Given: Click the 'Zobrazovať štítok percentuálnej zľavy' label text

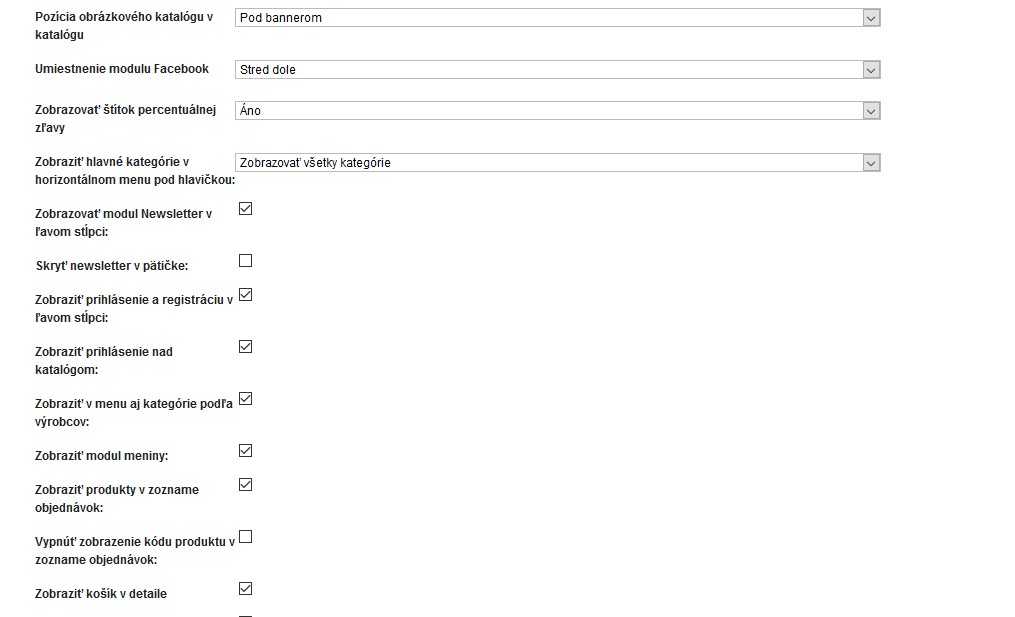Looking at the screenshot, I should 125,119.
